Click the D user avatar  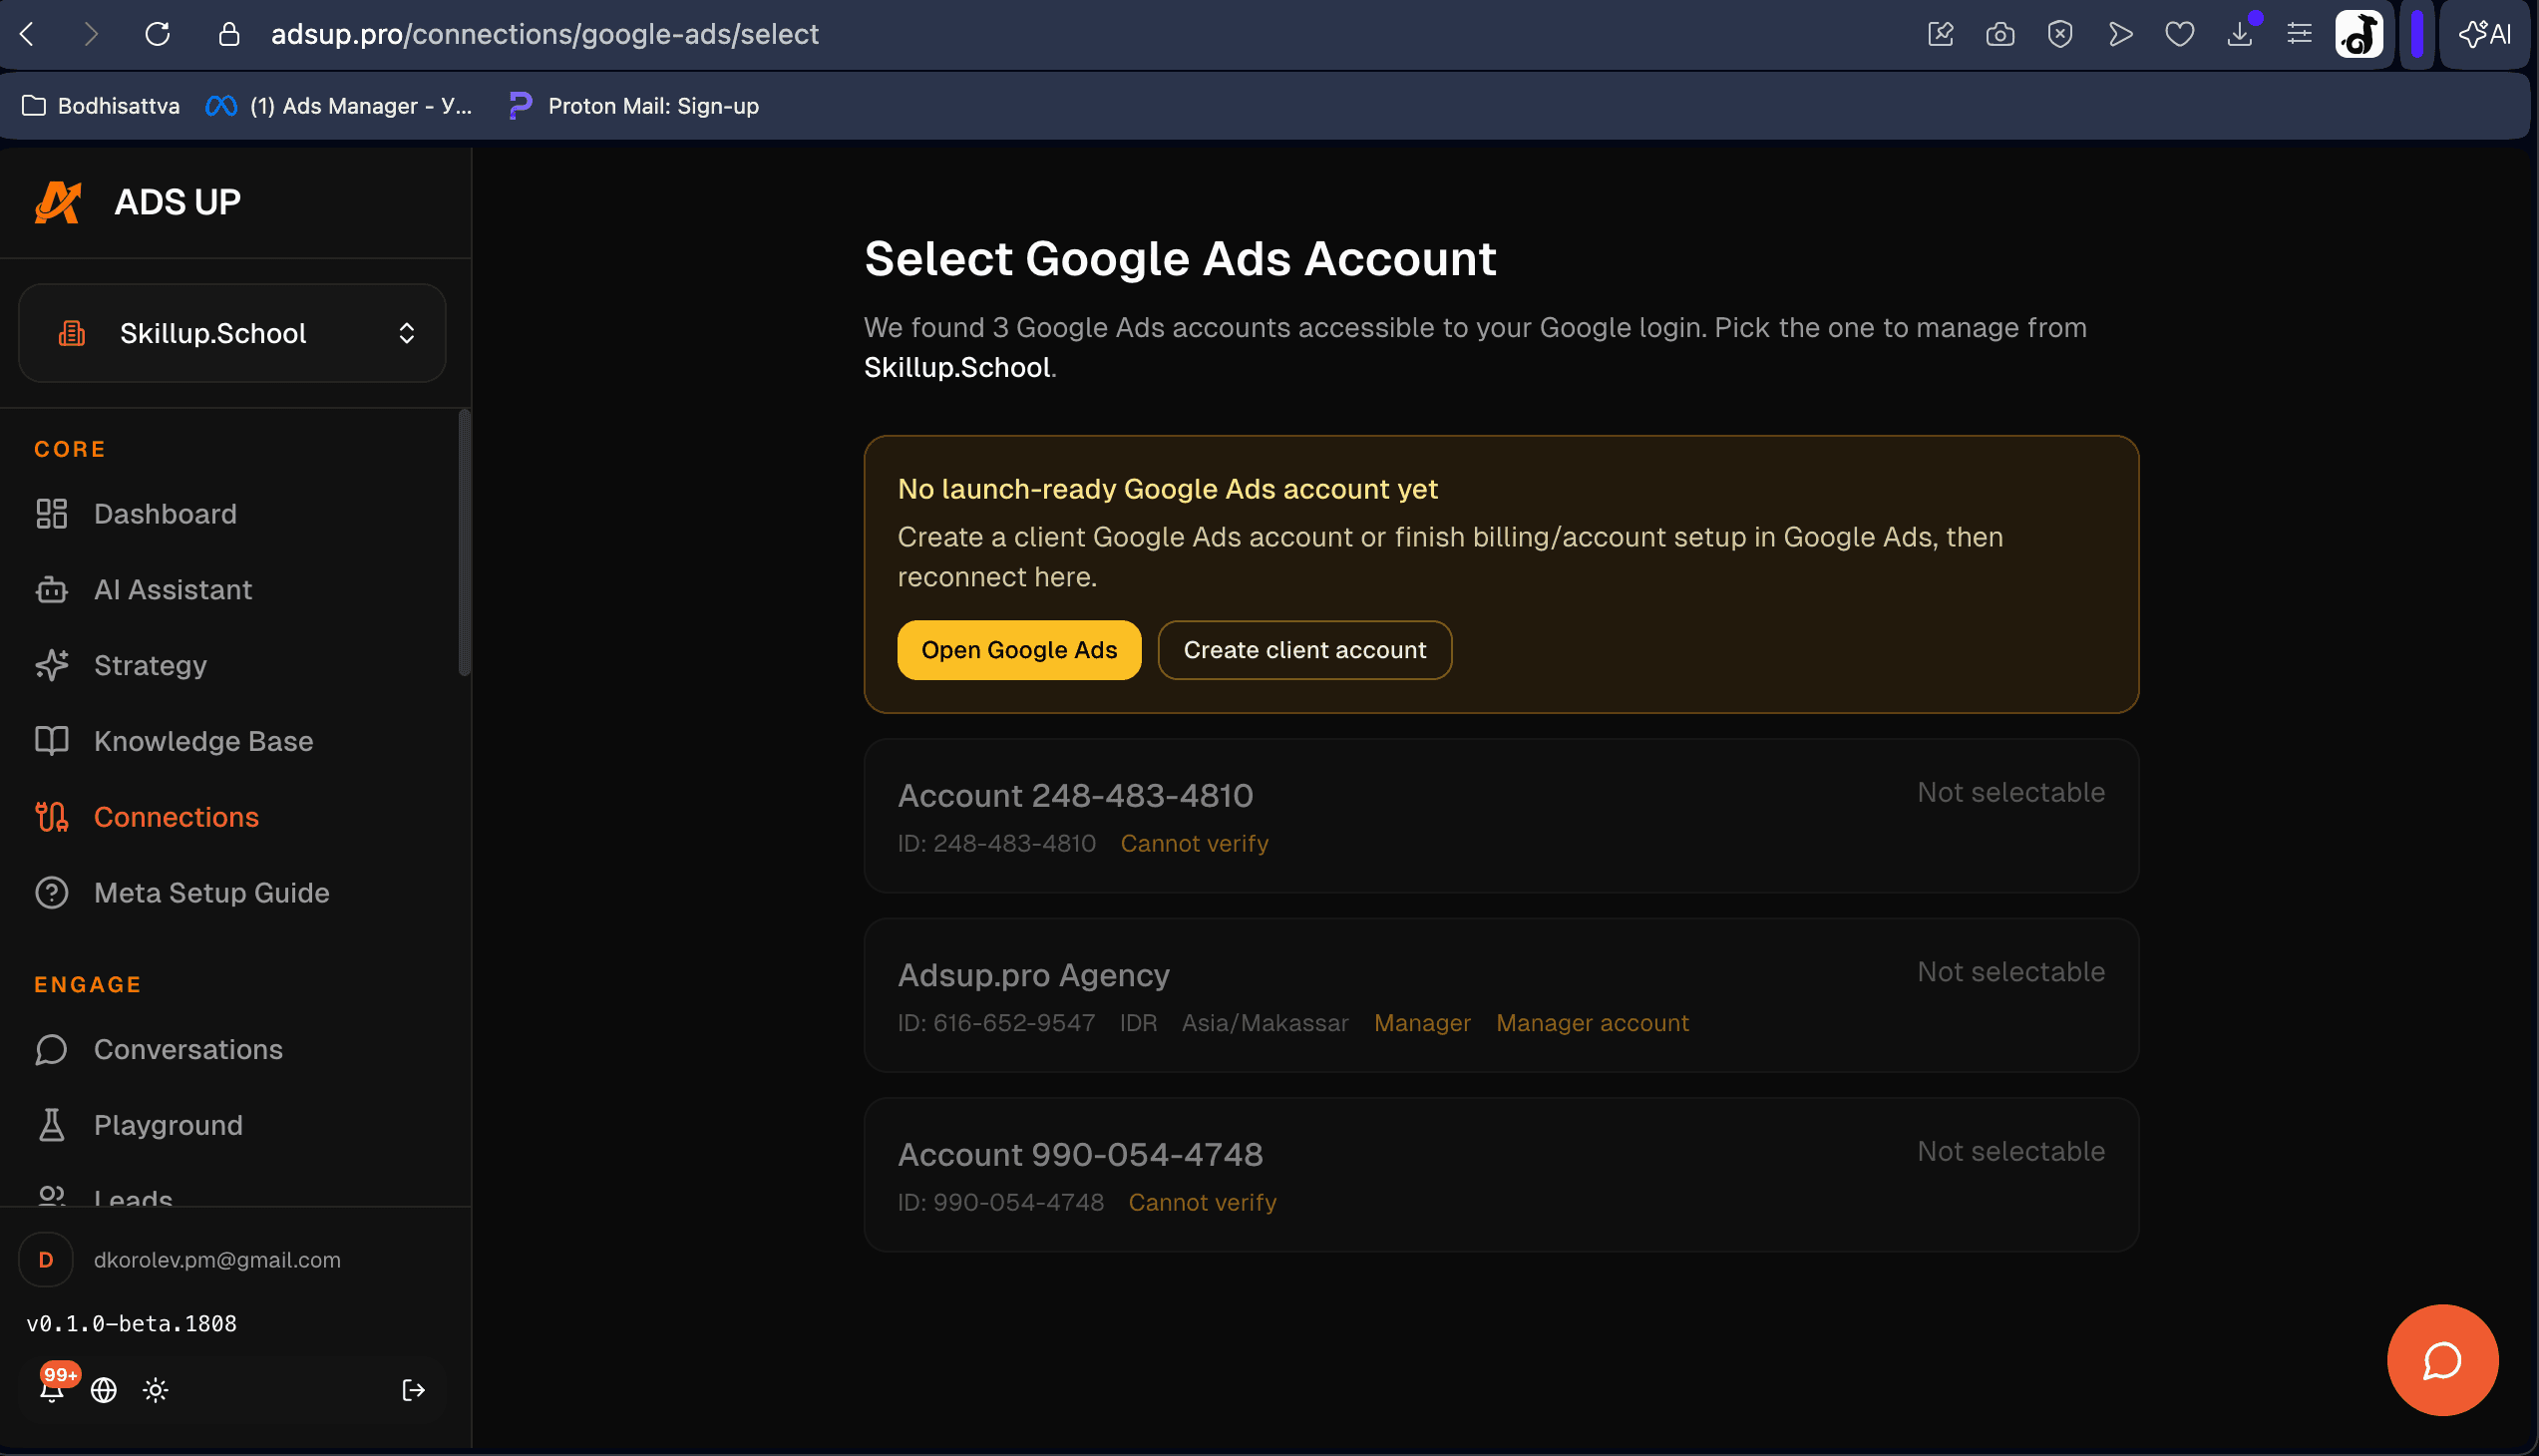[x=46, y=1260]
